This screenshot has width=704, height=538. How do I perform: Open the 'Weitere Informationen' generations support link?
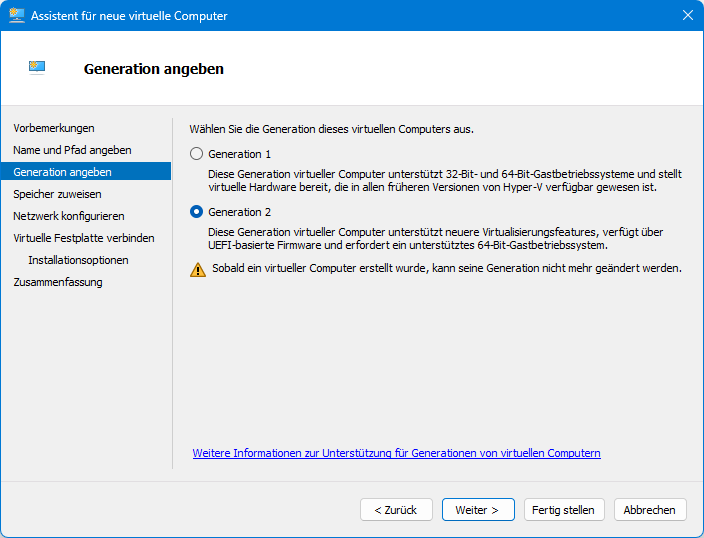(396, 453)
